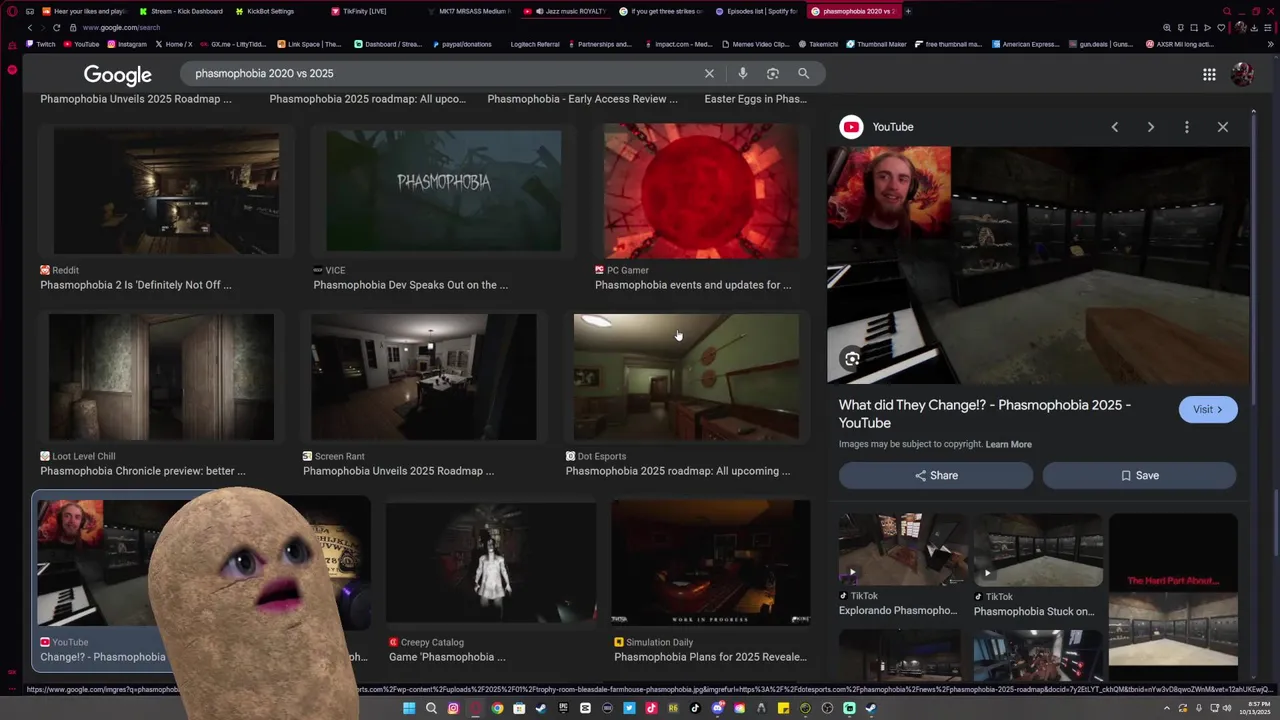Viewport: 1280px width, 720px height.
Task: Click 'Phasmophobia events and updates for' caption
Action: click(693, 285)
